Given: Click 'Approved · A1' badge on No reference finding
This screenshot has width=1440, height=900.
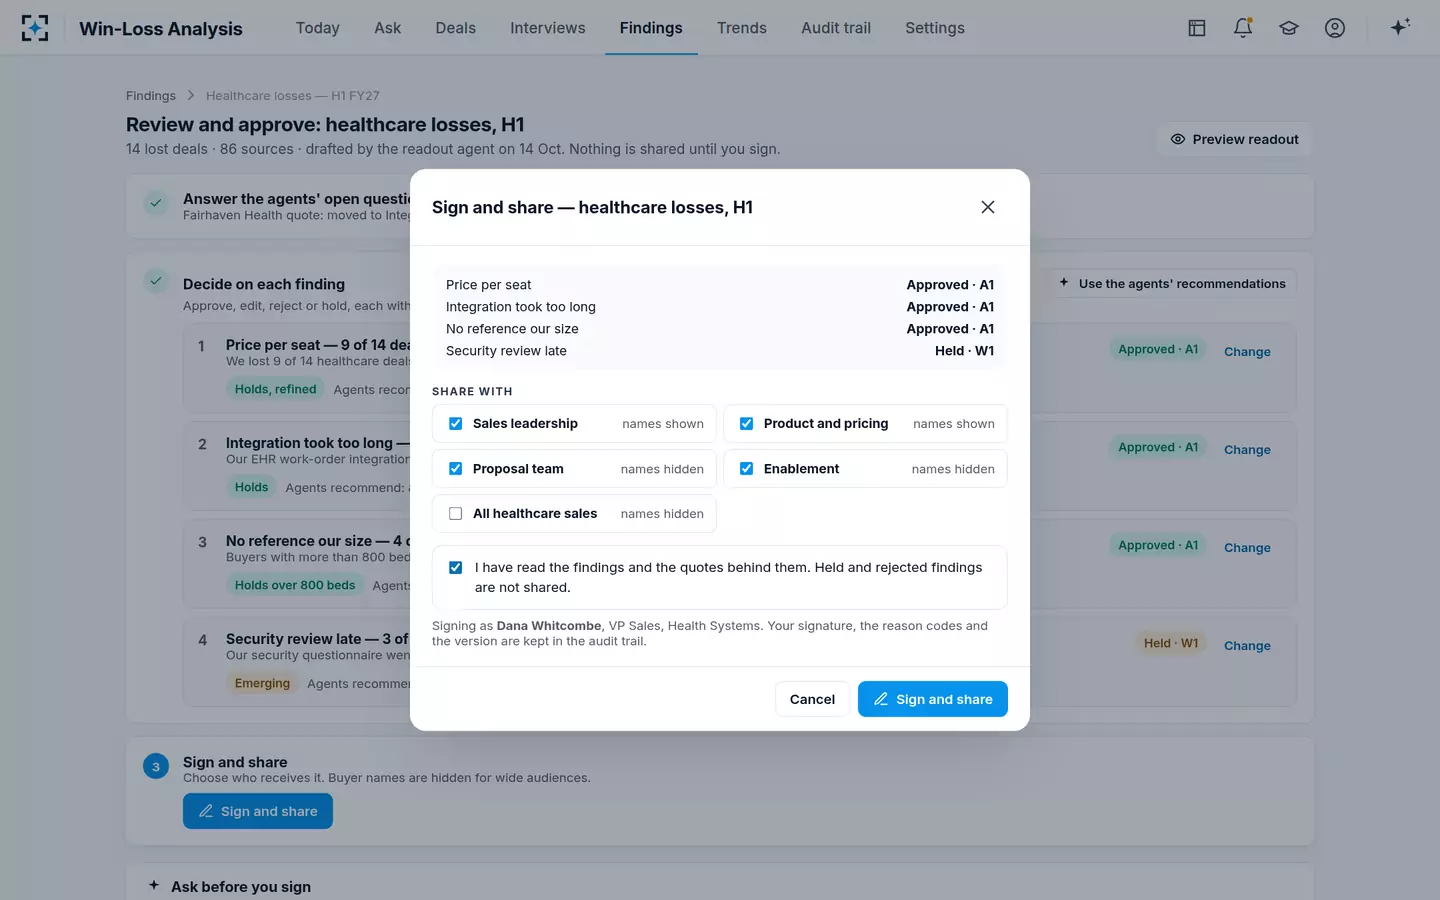Looking at the screenshot, I should point(1158,545).
